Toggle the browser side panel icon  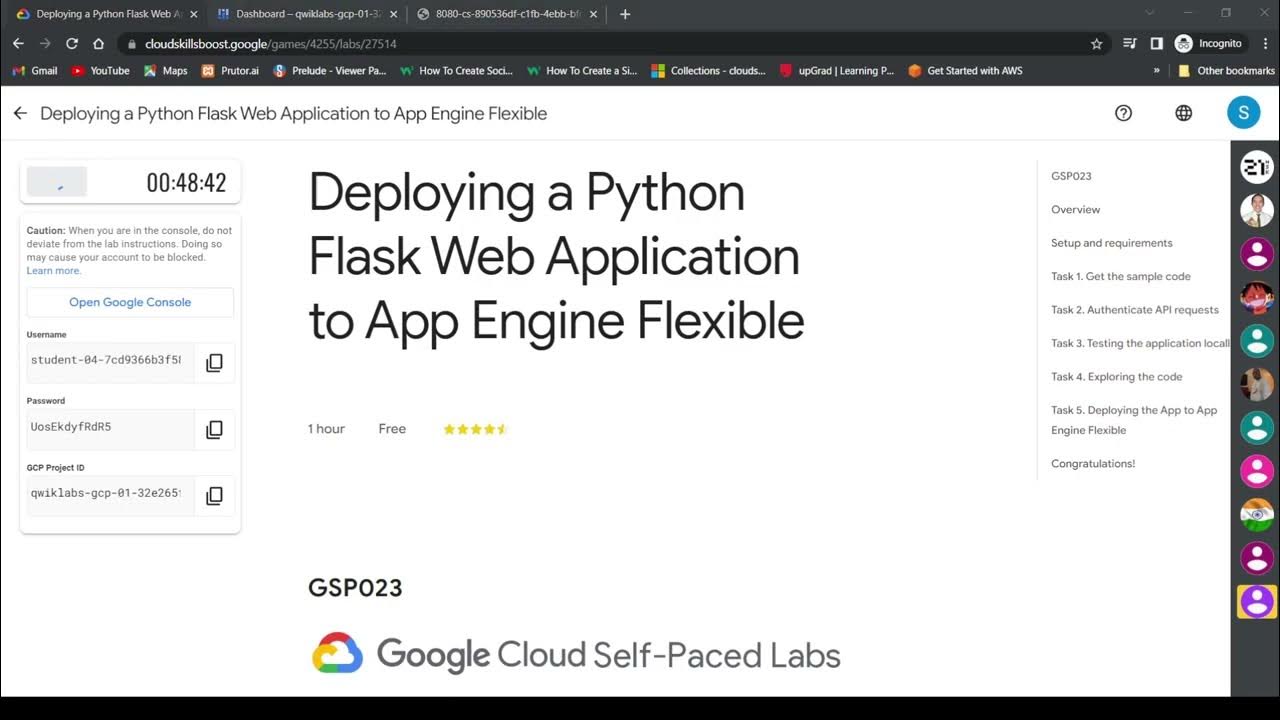(x=1156, y=44)
